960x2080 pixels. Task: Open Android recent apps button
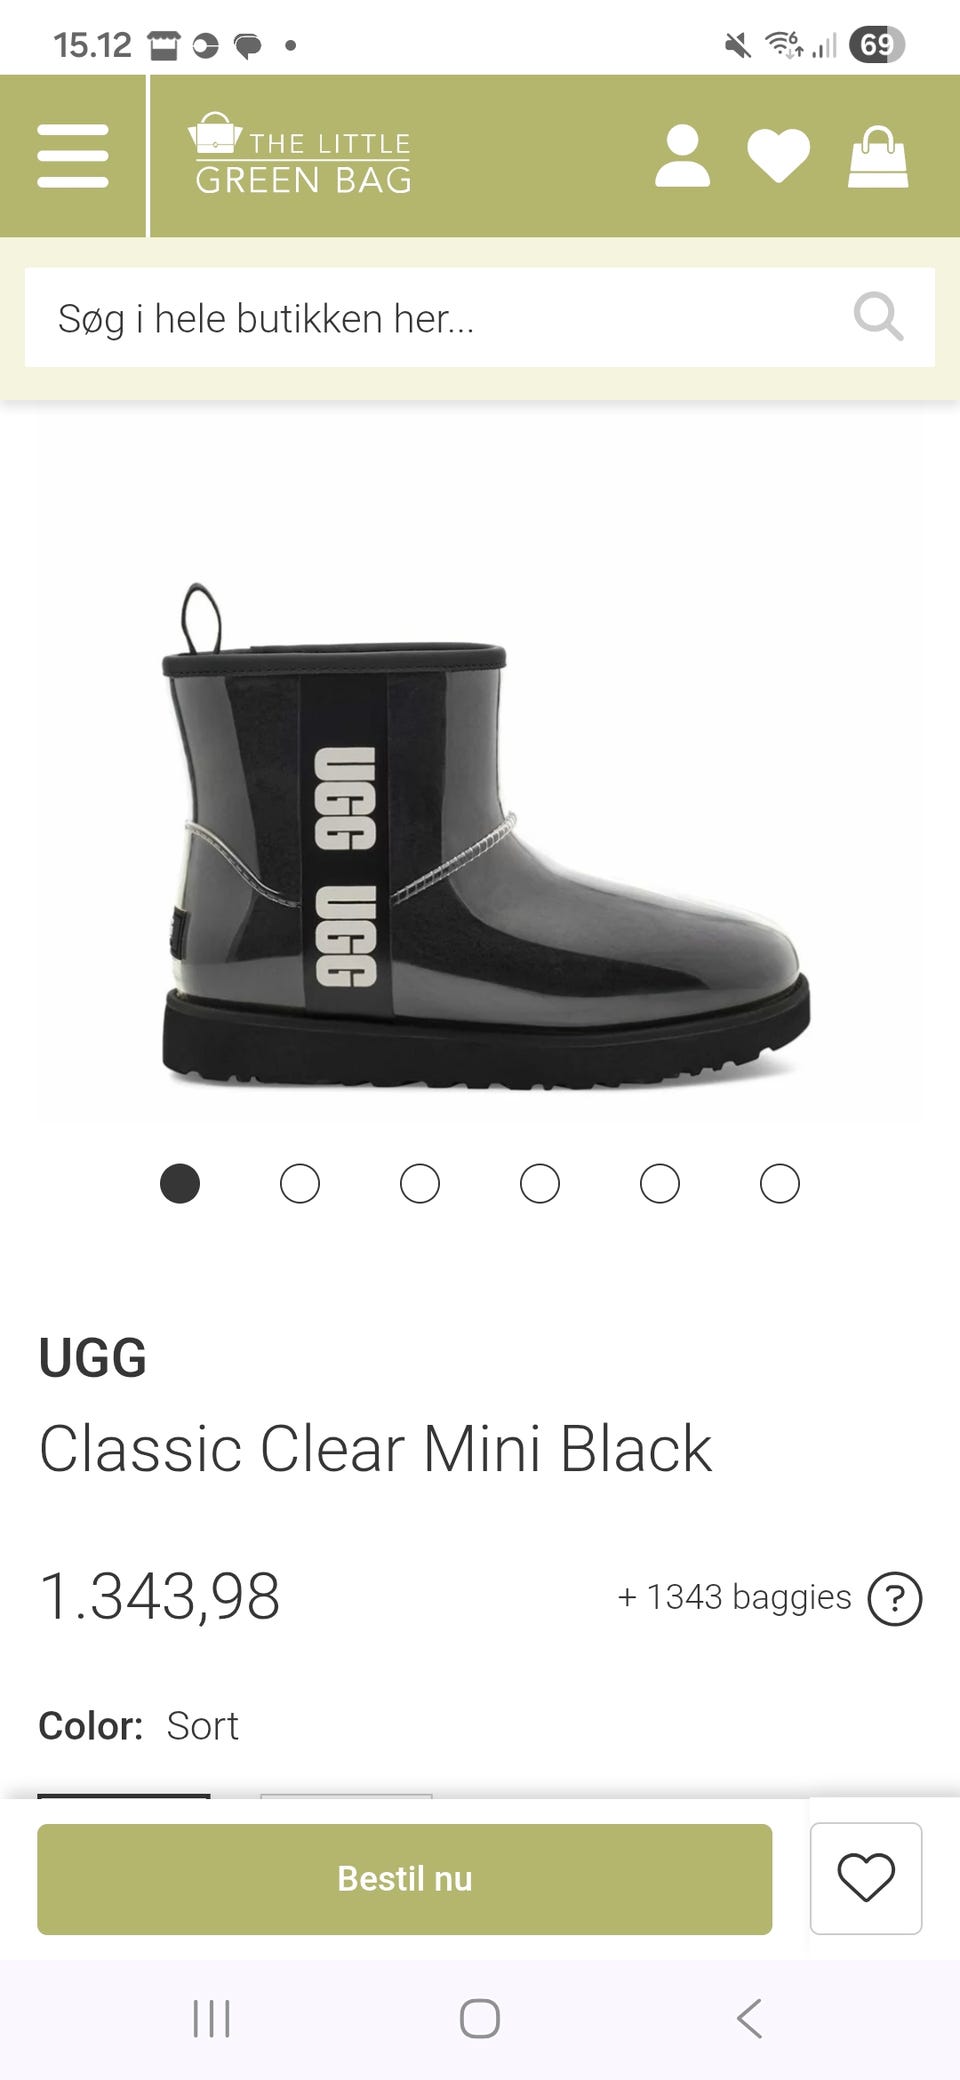tap(211, 2018)
